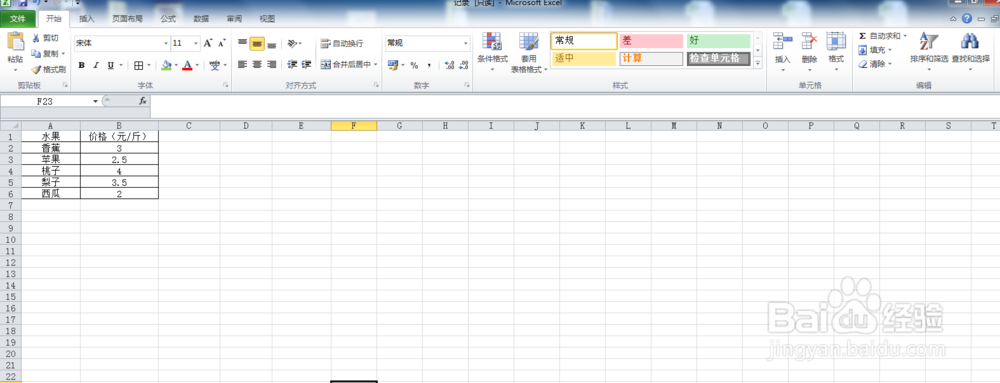Open Sort and Filter (排序和筛选)
1000x383 pixels.
coord(928,51)
